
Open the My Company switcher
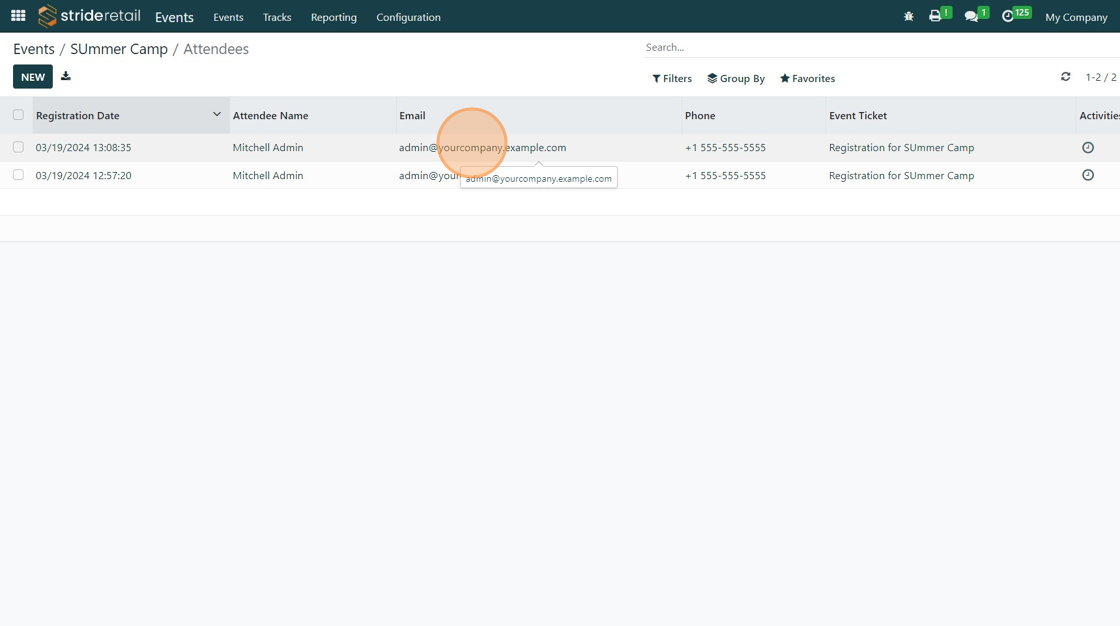[x=1076, y=17]
